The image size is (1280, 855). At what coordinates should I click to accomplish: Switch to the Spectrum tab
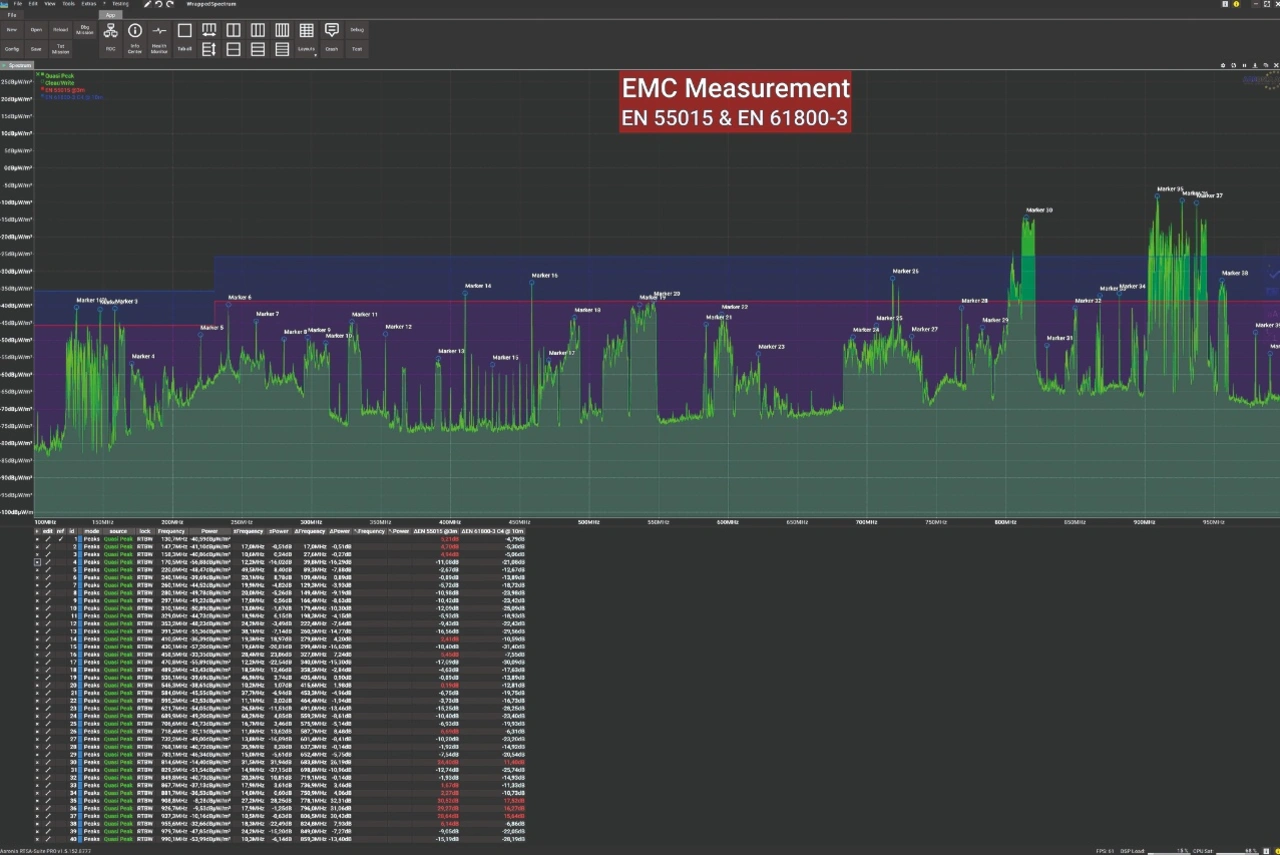[x=20, y=65]
